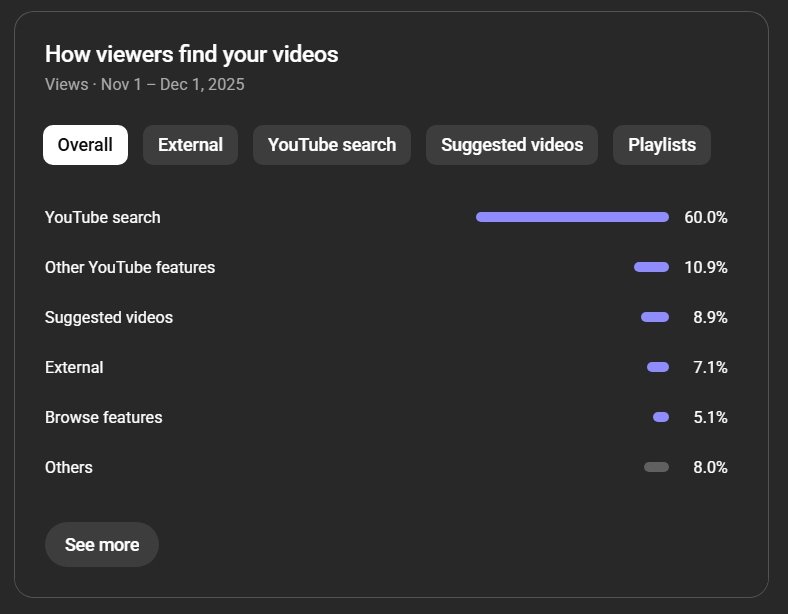Click the 60.0% percentage value
The width and height of the screenshot is (788, 614).
tap(705, 217)
